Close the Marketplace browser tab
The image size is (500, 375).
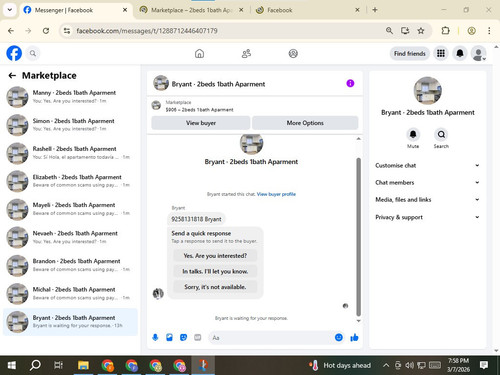(x=241, y=10)
